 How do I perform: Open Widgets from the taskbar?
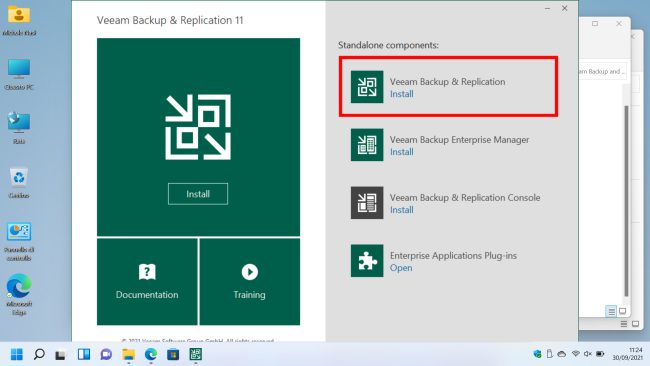tap(84, 354)
